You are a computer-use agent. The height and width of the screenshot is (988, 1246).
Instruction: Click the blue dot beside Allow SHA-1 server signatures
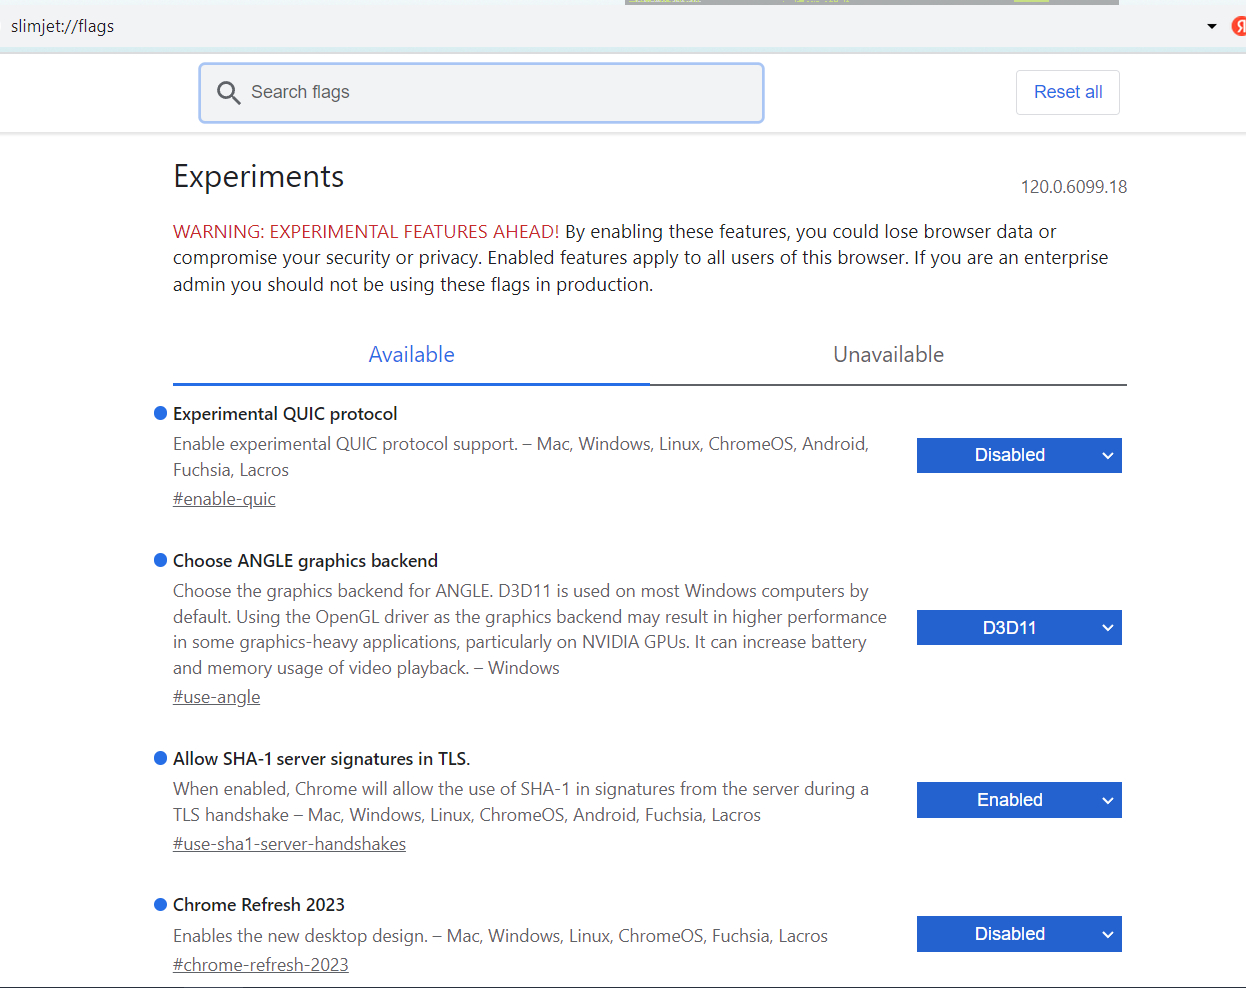(x=160, y=758)
